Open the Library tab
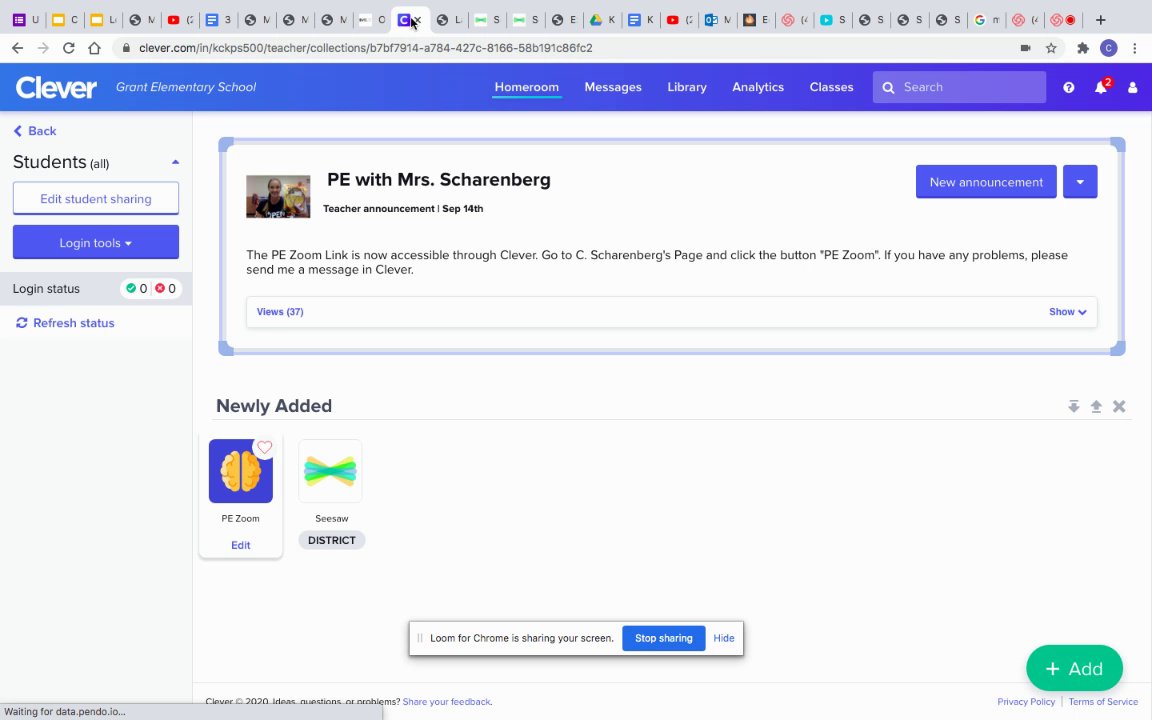 687,87
